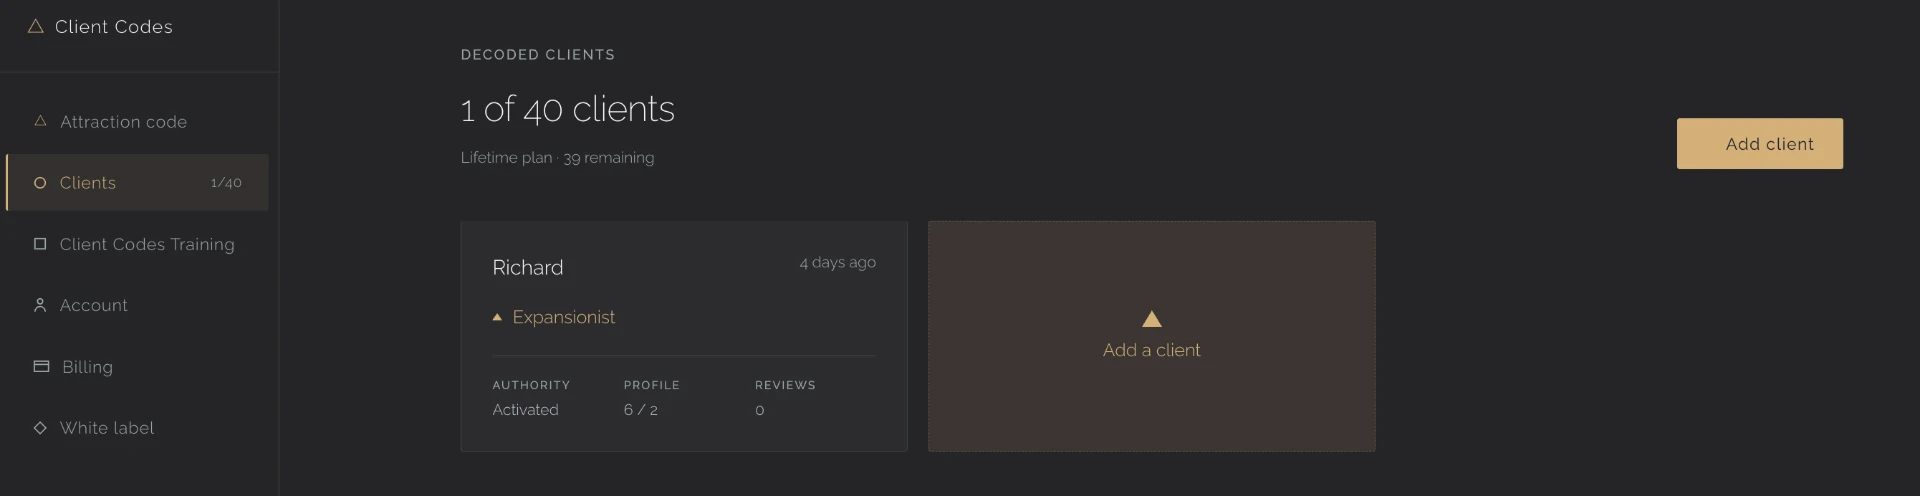Click the diamond icon beside White label
The width and height of the screenshot is (1920, 496).
tap(40, 428)
